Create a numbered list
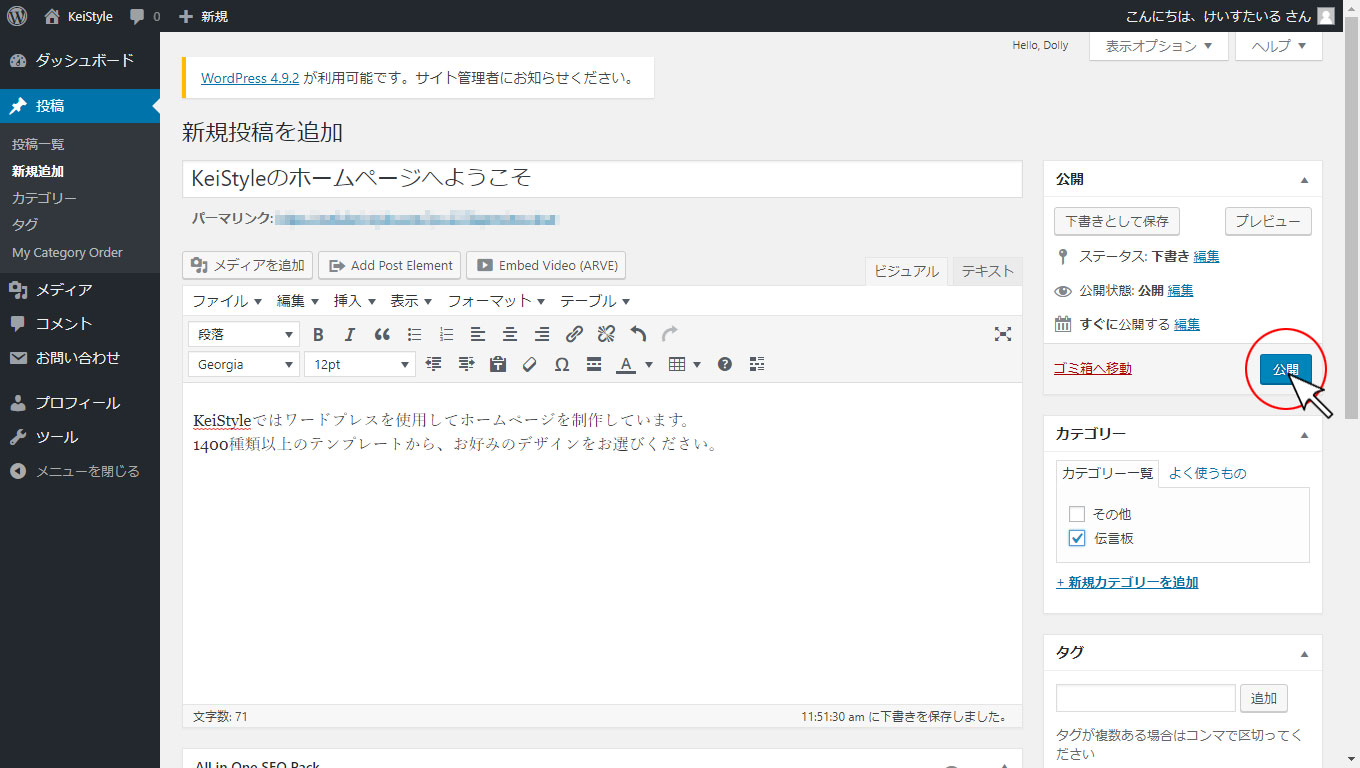 (446, 334)
